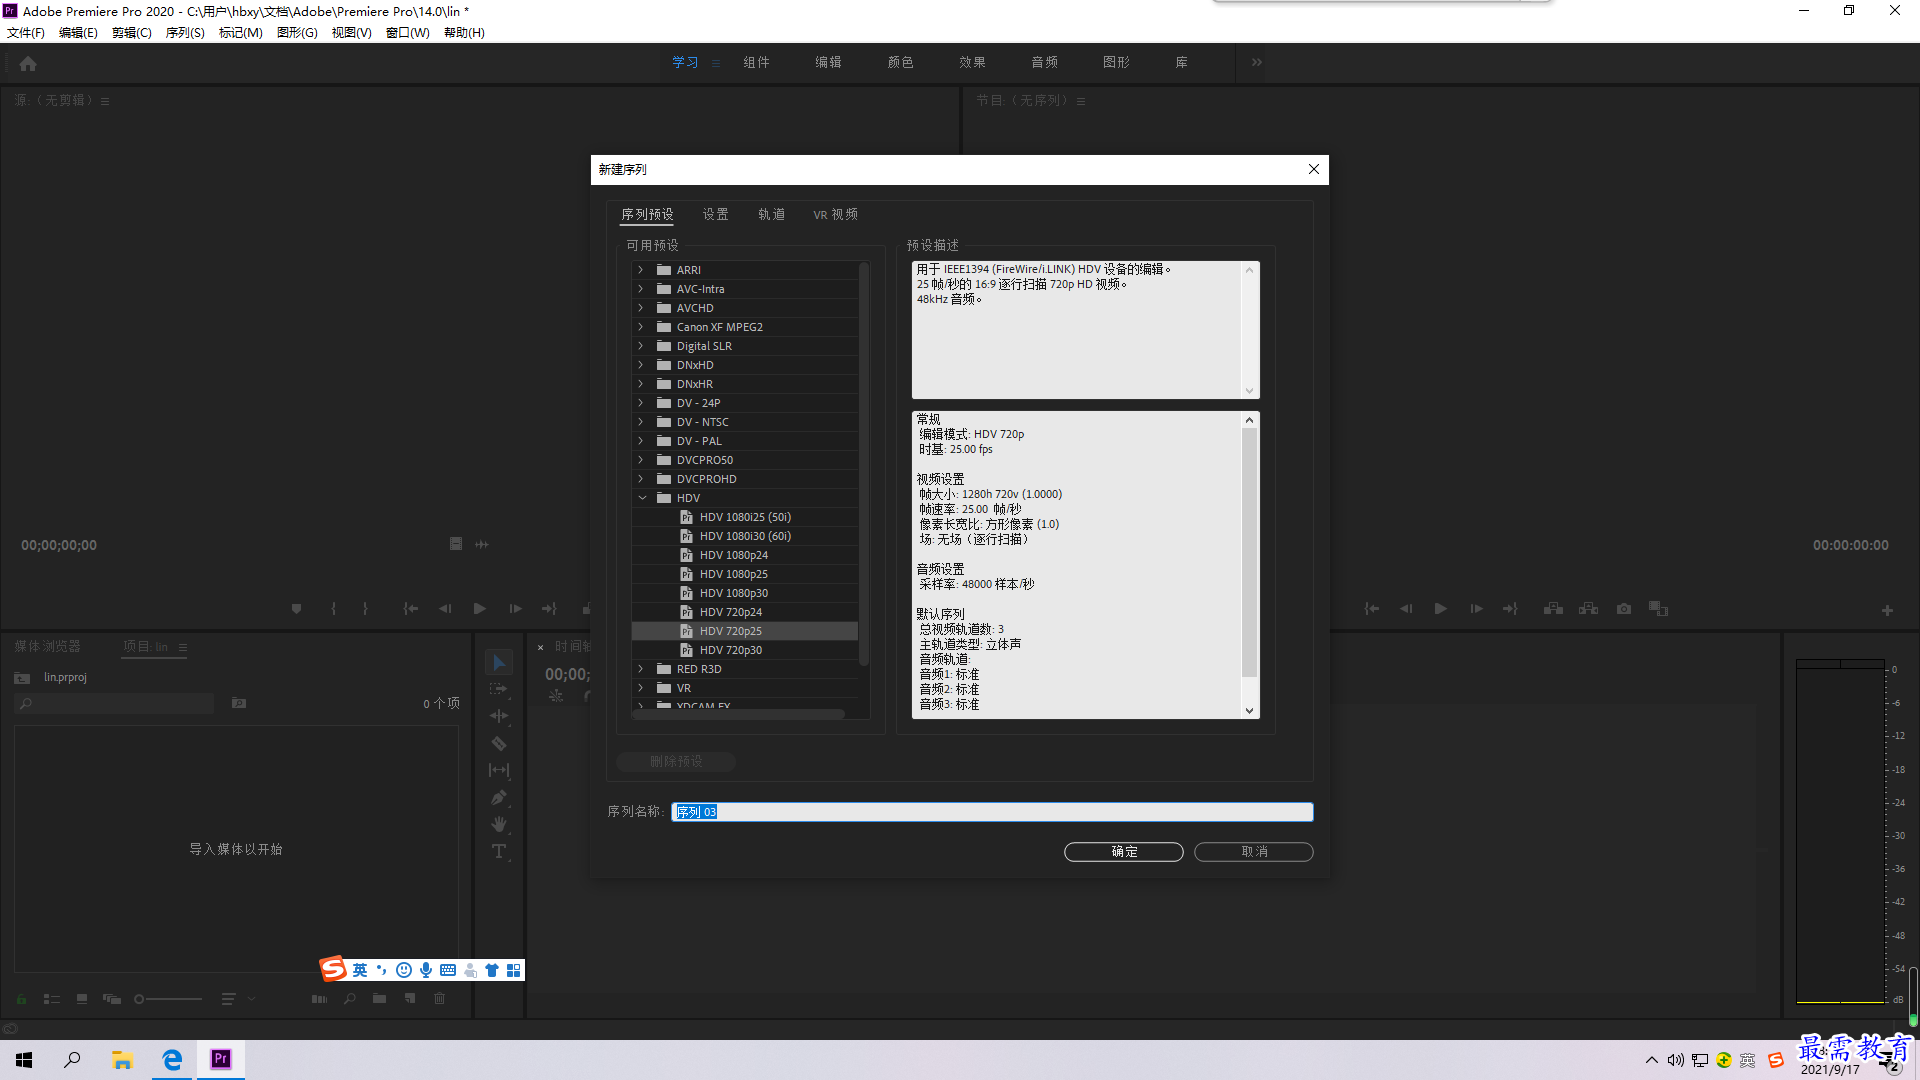Expand the DNxHD preset folder

pyautogui.click(x=641, y=365)
